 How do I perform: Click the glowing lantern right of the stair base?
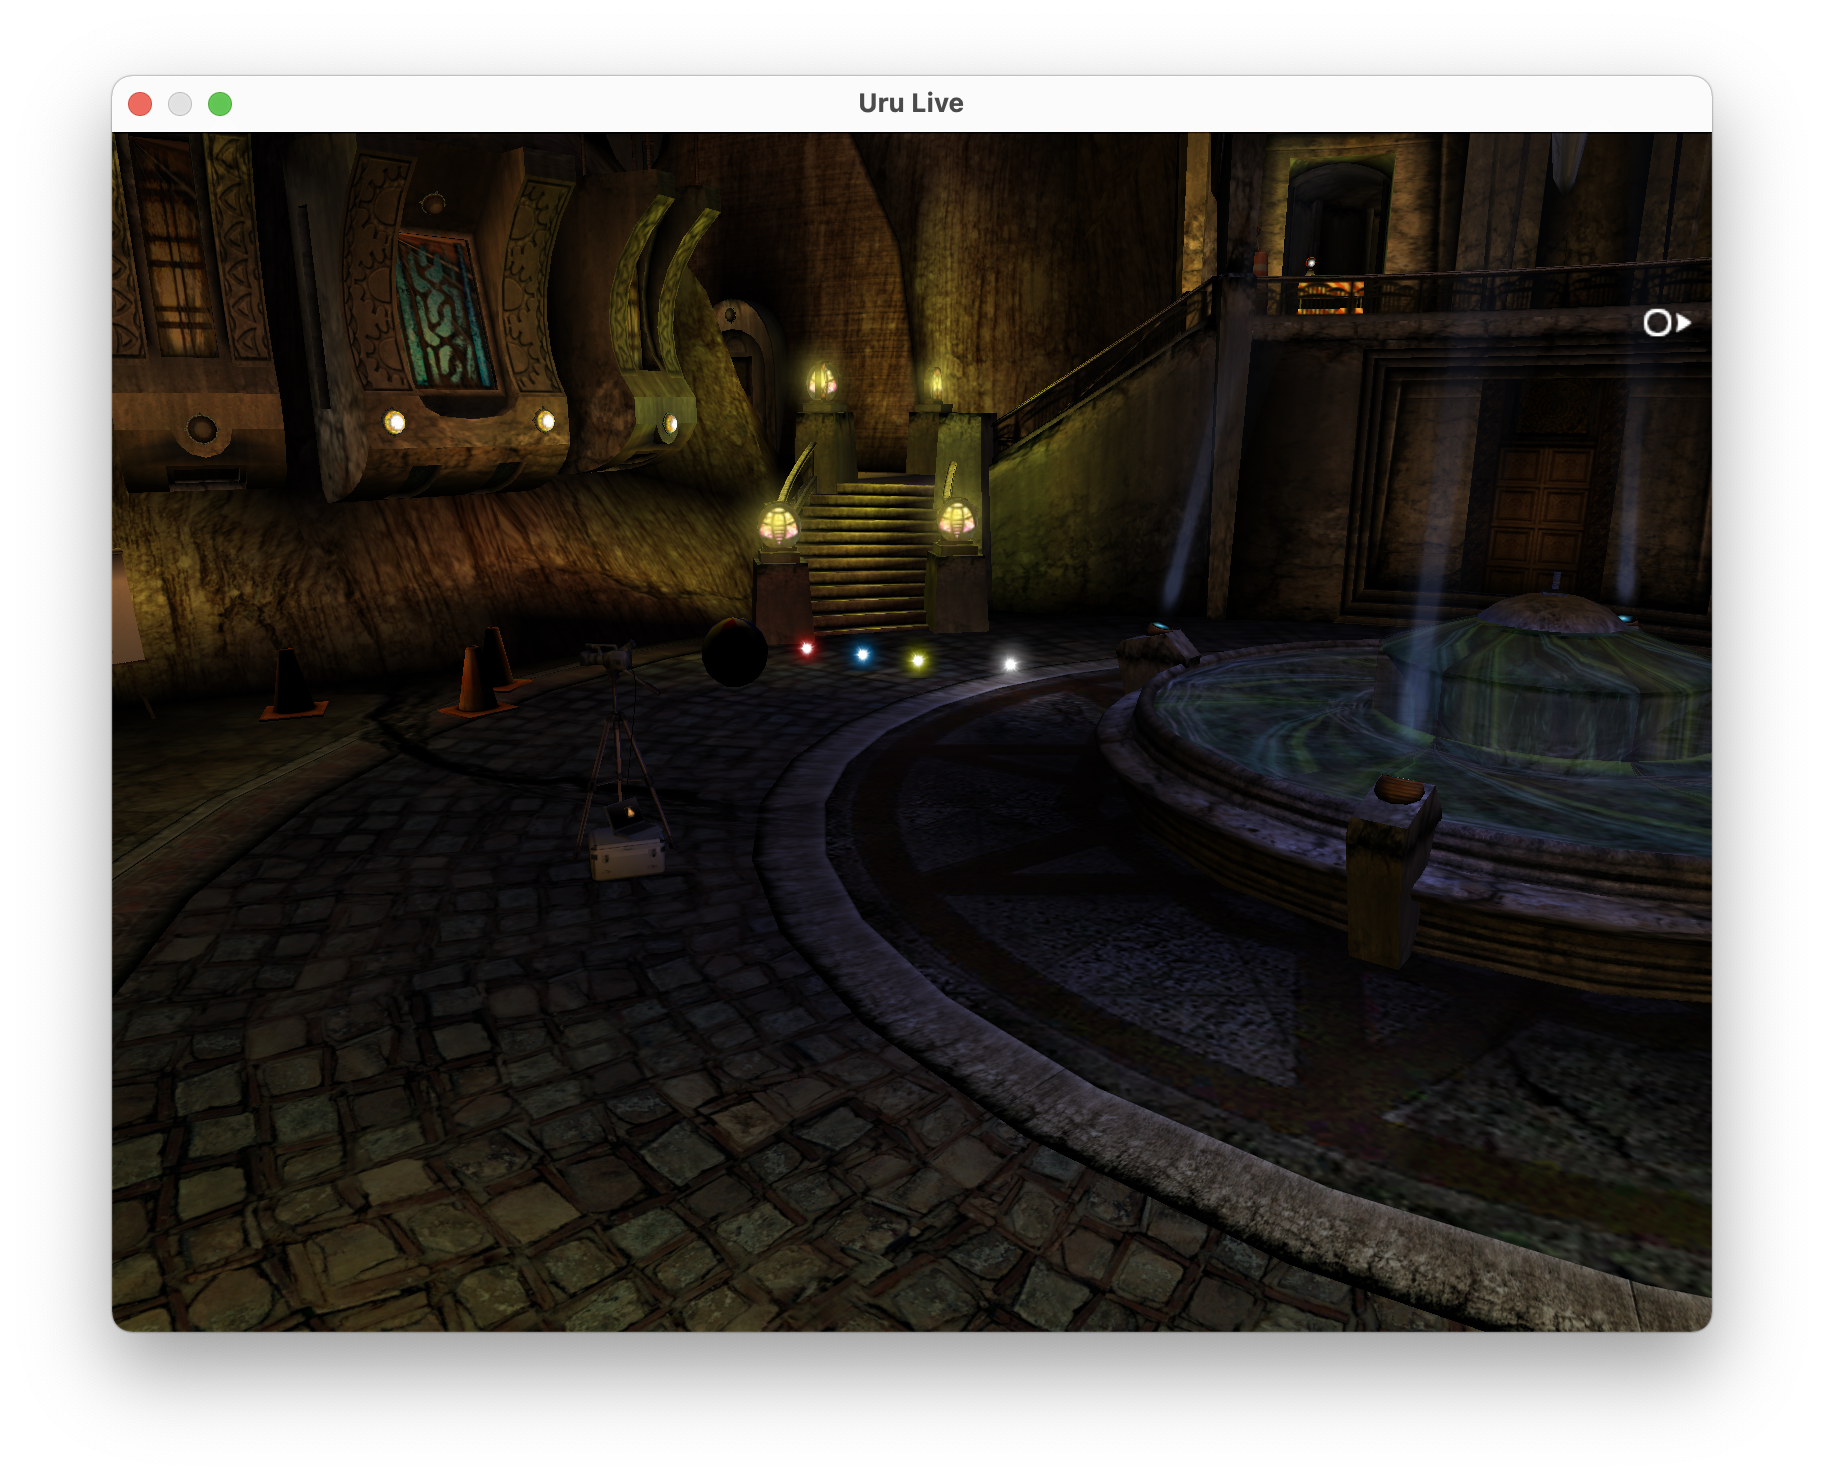pos(956,520)
